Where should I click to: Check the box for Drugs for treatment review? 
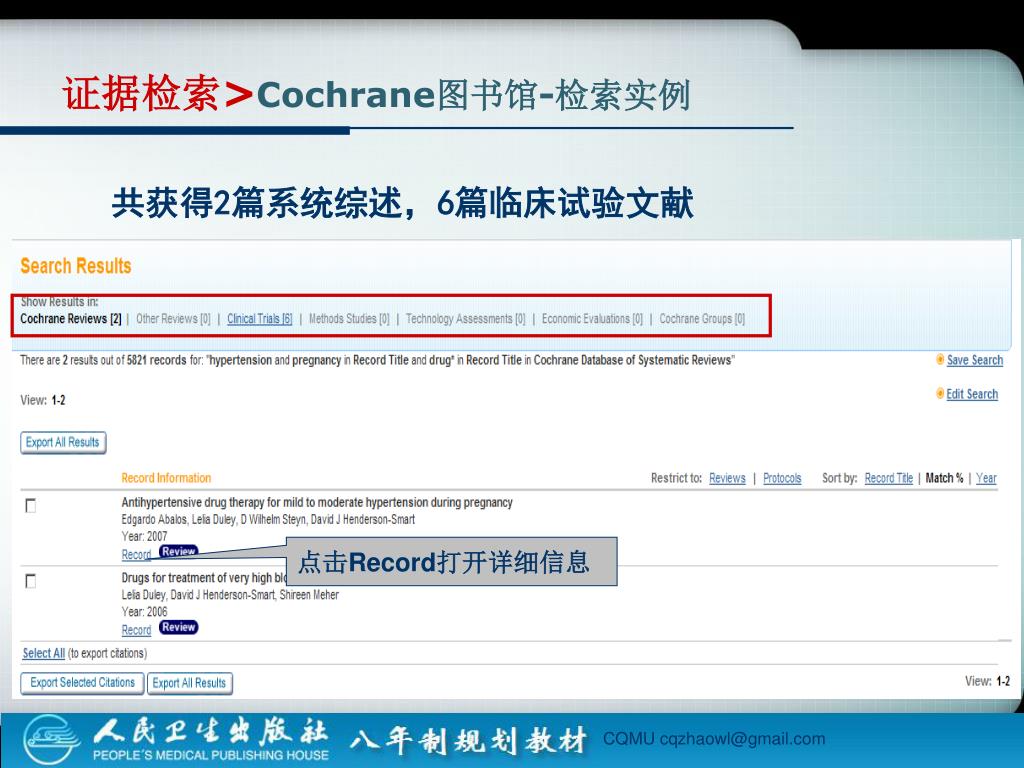coord(30,581)
